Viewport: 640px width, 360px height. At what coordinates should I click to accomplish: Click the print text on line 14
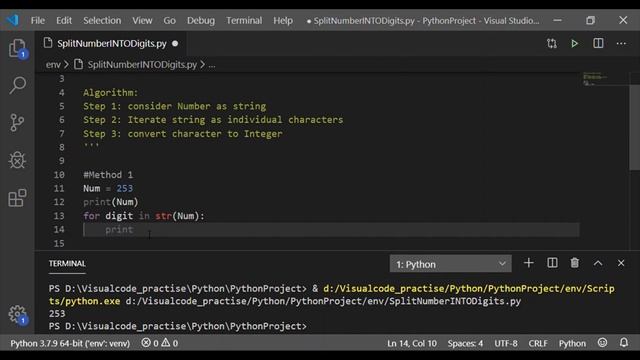coord(119,229)
